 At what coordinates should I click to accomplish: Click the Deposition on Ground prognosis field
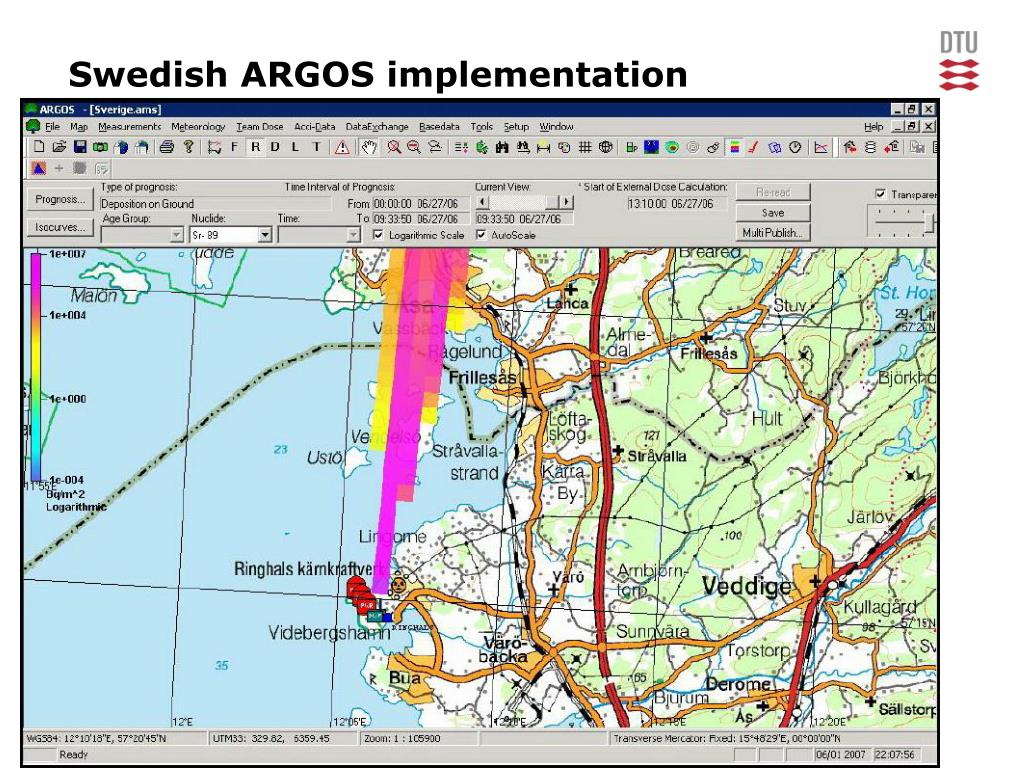point(216,204)
